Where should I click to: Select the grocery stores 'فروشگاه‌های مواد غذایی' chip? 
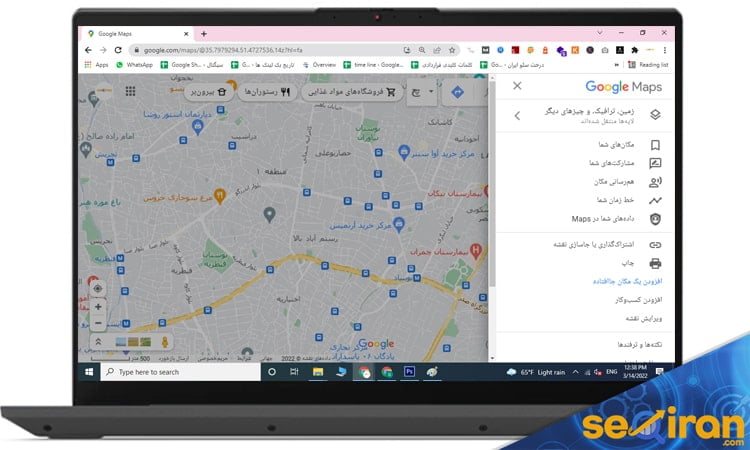point(352,92)
